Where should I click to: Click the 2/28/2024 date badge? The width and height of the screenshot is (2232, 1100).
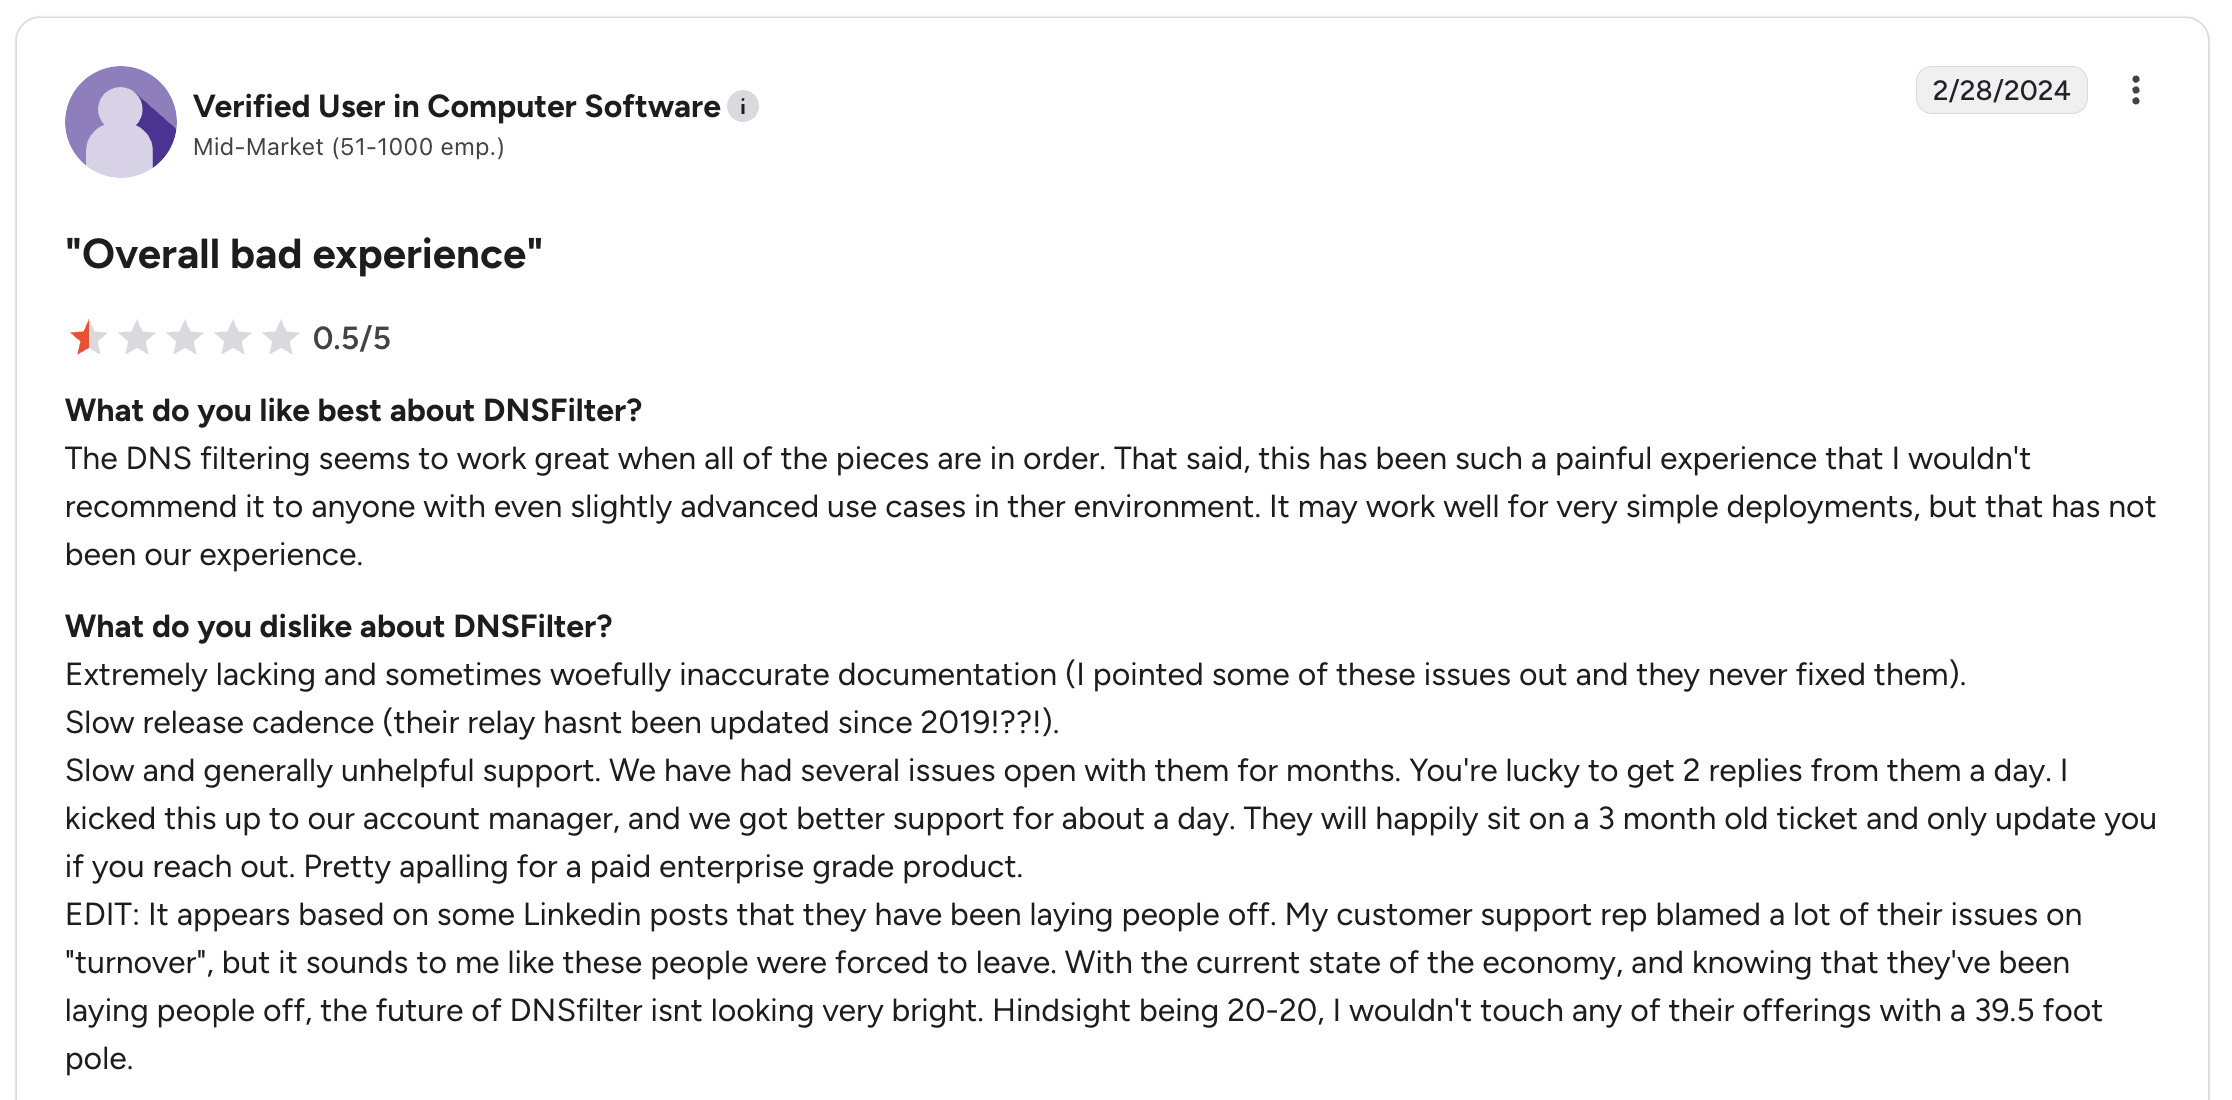coord(2001,90)
